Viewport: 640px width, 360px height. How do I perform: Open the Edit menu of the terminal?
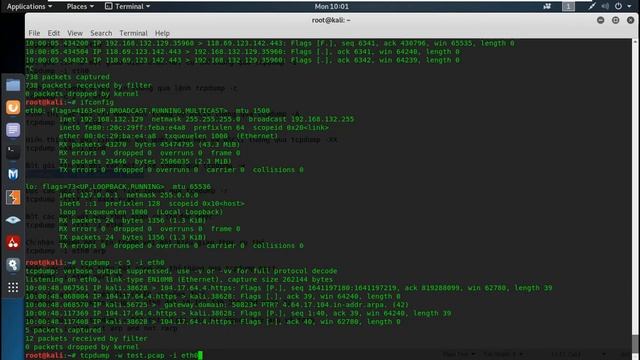tap(53, 33)
